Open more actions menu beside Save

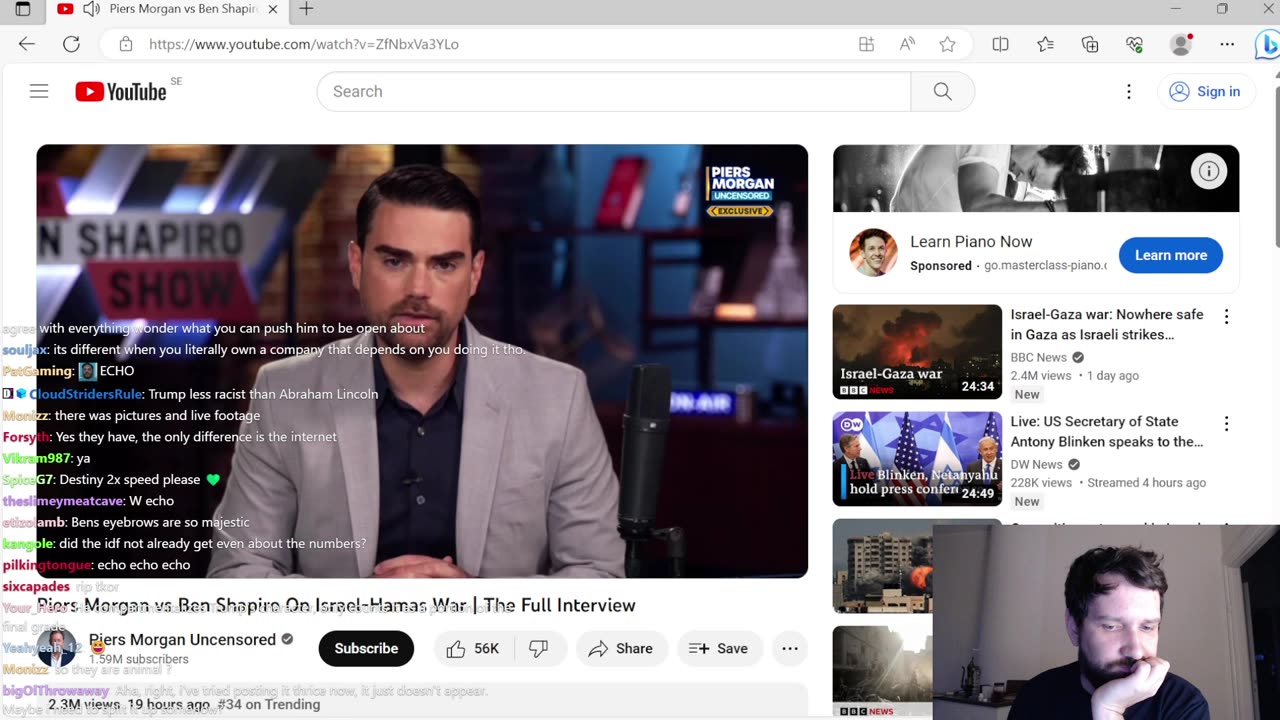[790, 648]
